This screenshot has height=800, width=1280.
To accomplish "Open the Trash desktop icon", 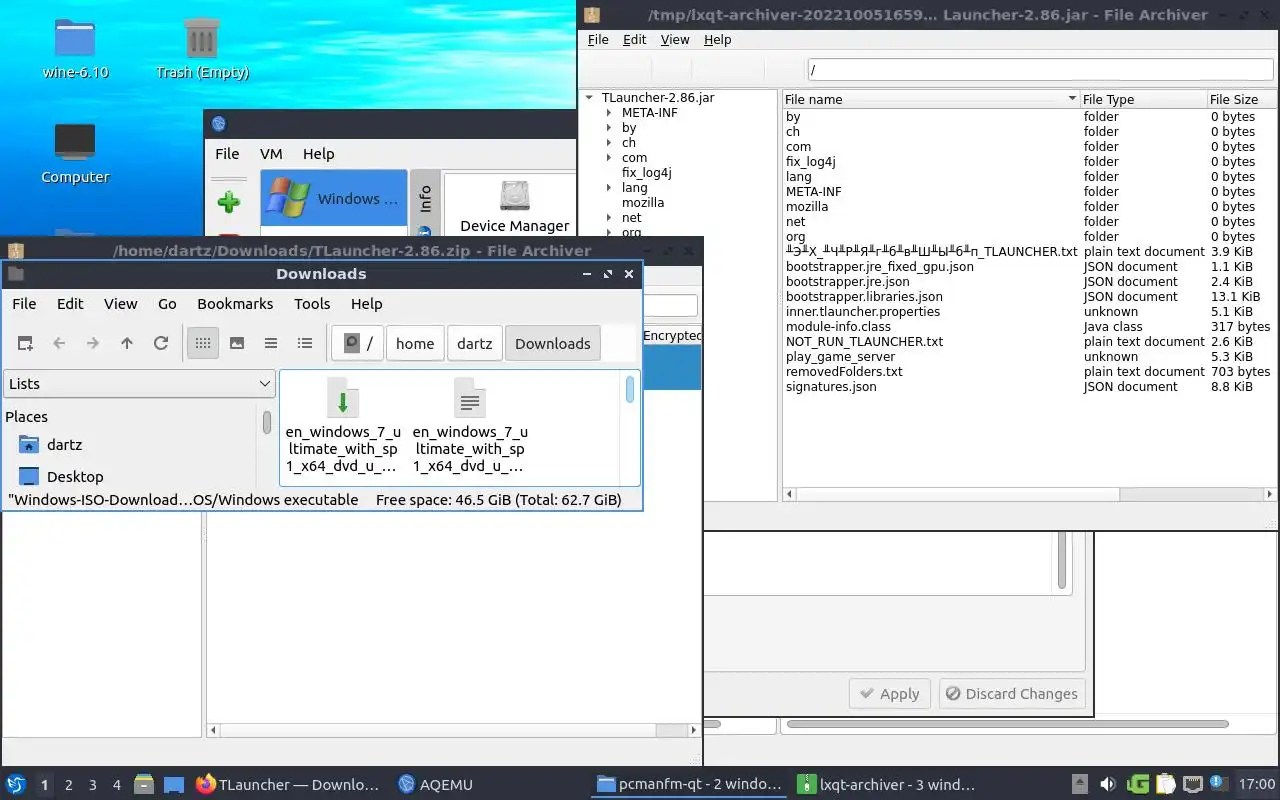I will [x=202, y=48].
